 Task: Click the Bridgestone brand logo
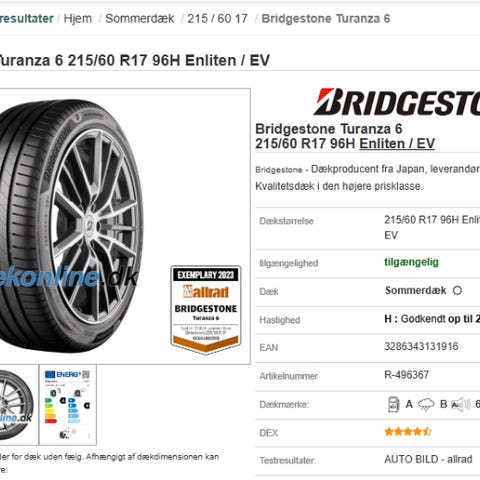click(397, 102)
